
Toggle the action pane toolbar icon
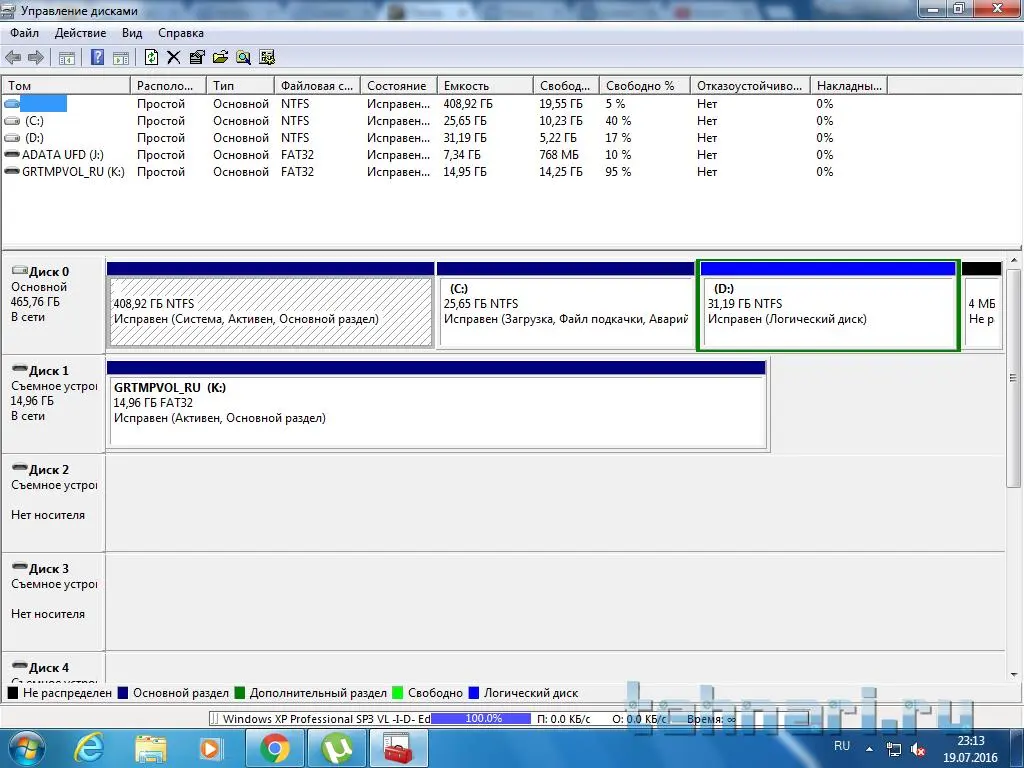[x=121, y=58]
